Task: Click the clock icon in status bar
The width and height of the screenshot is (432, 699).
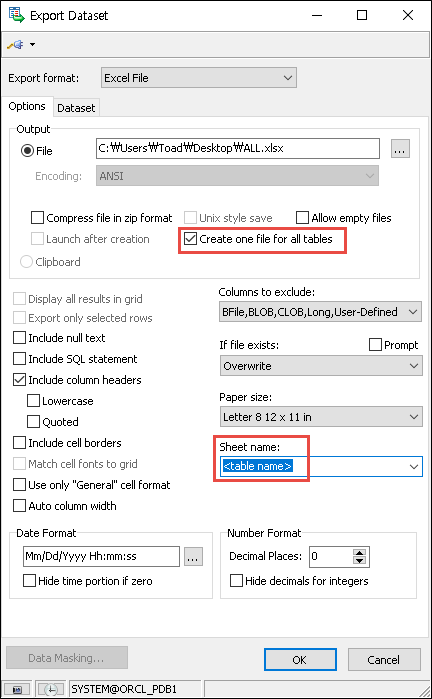Action: click(51, 689)
